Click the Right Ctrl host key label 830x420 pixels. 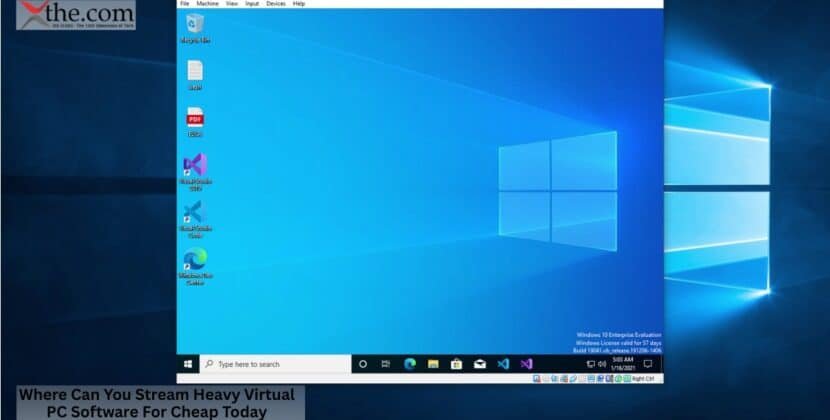point(643,379)
